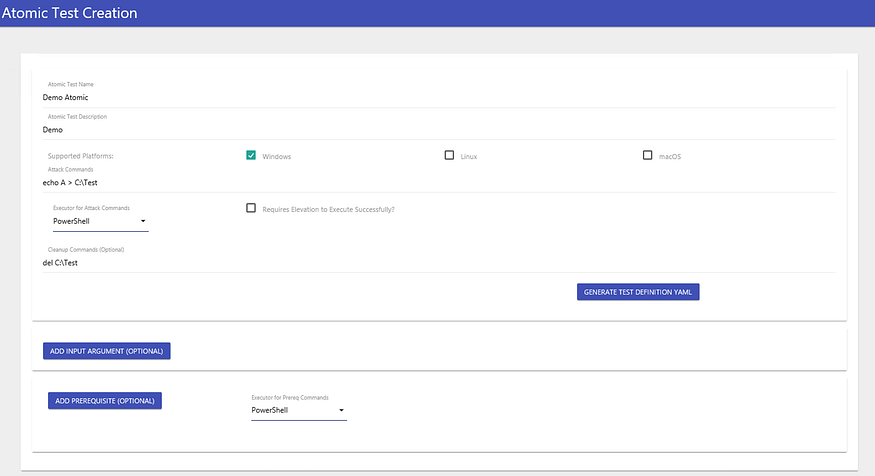This screenshot has height=476, width=875.
Task: Check the Requires Elevation checkbox
Action: [x=251, y=208]
